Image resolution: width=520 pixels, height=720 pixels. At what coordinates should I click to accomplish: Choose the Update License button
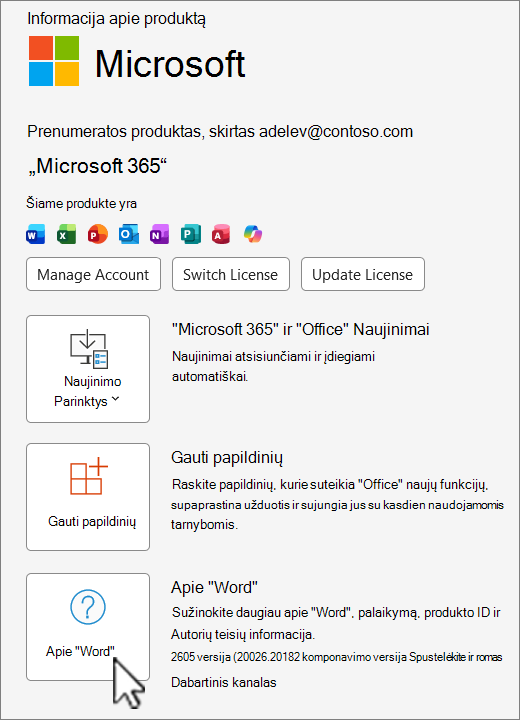point(362,274)
